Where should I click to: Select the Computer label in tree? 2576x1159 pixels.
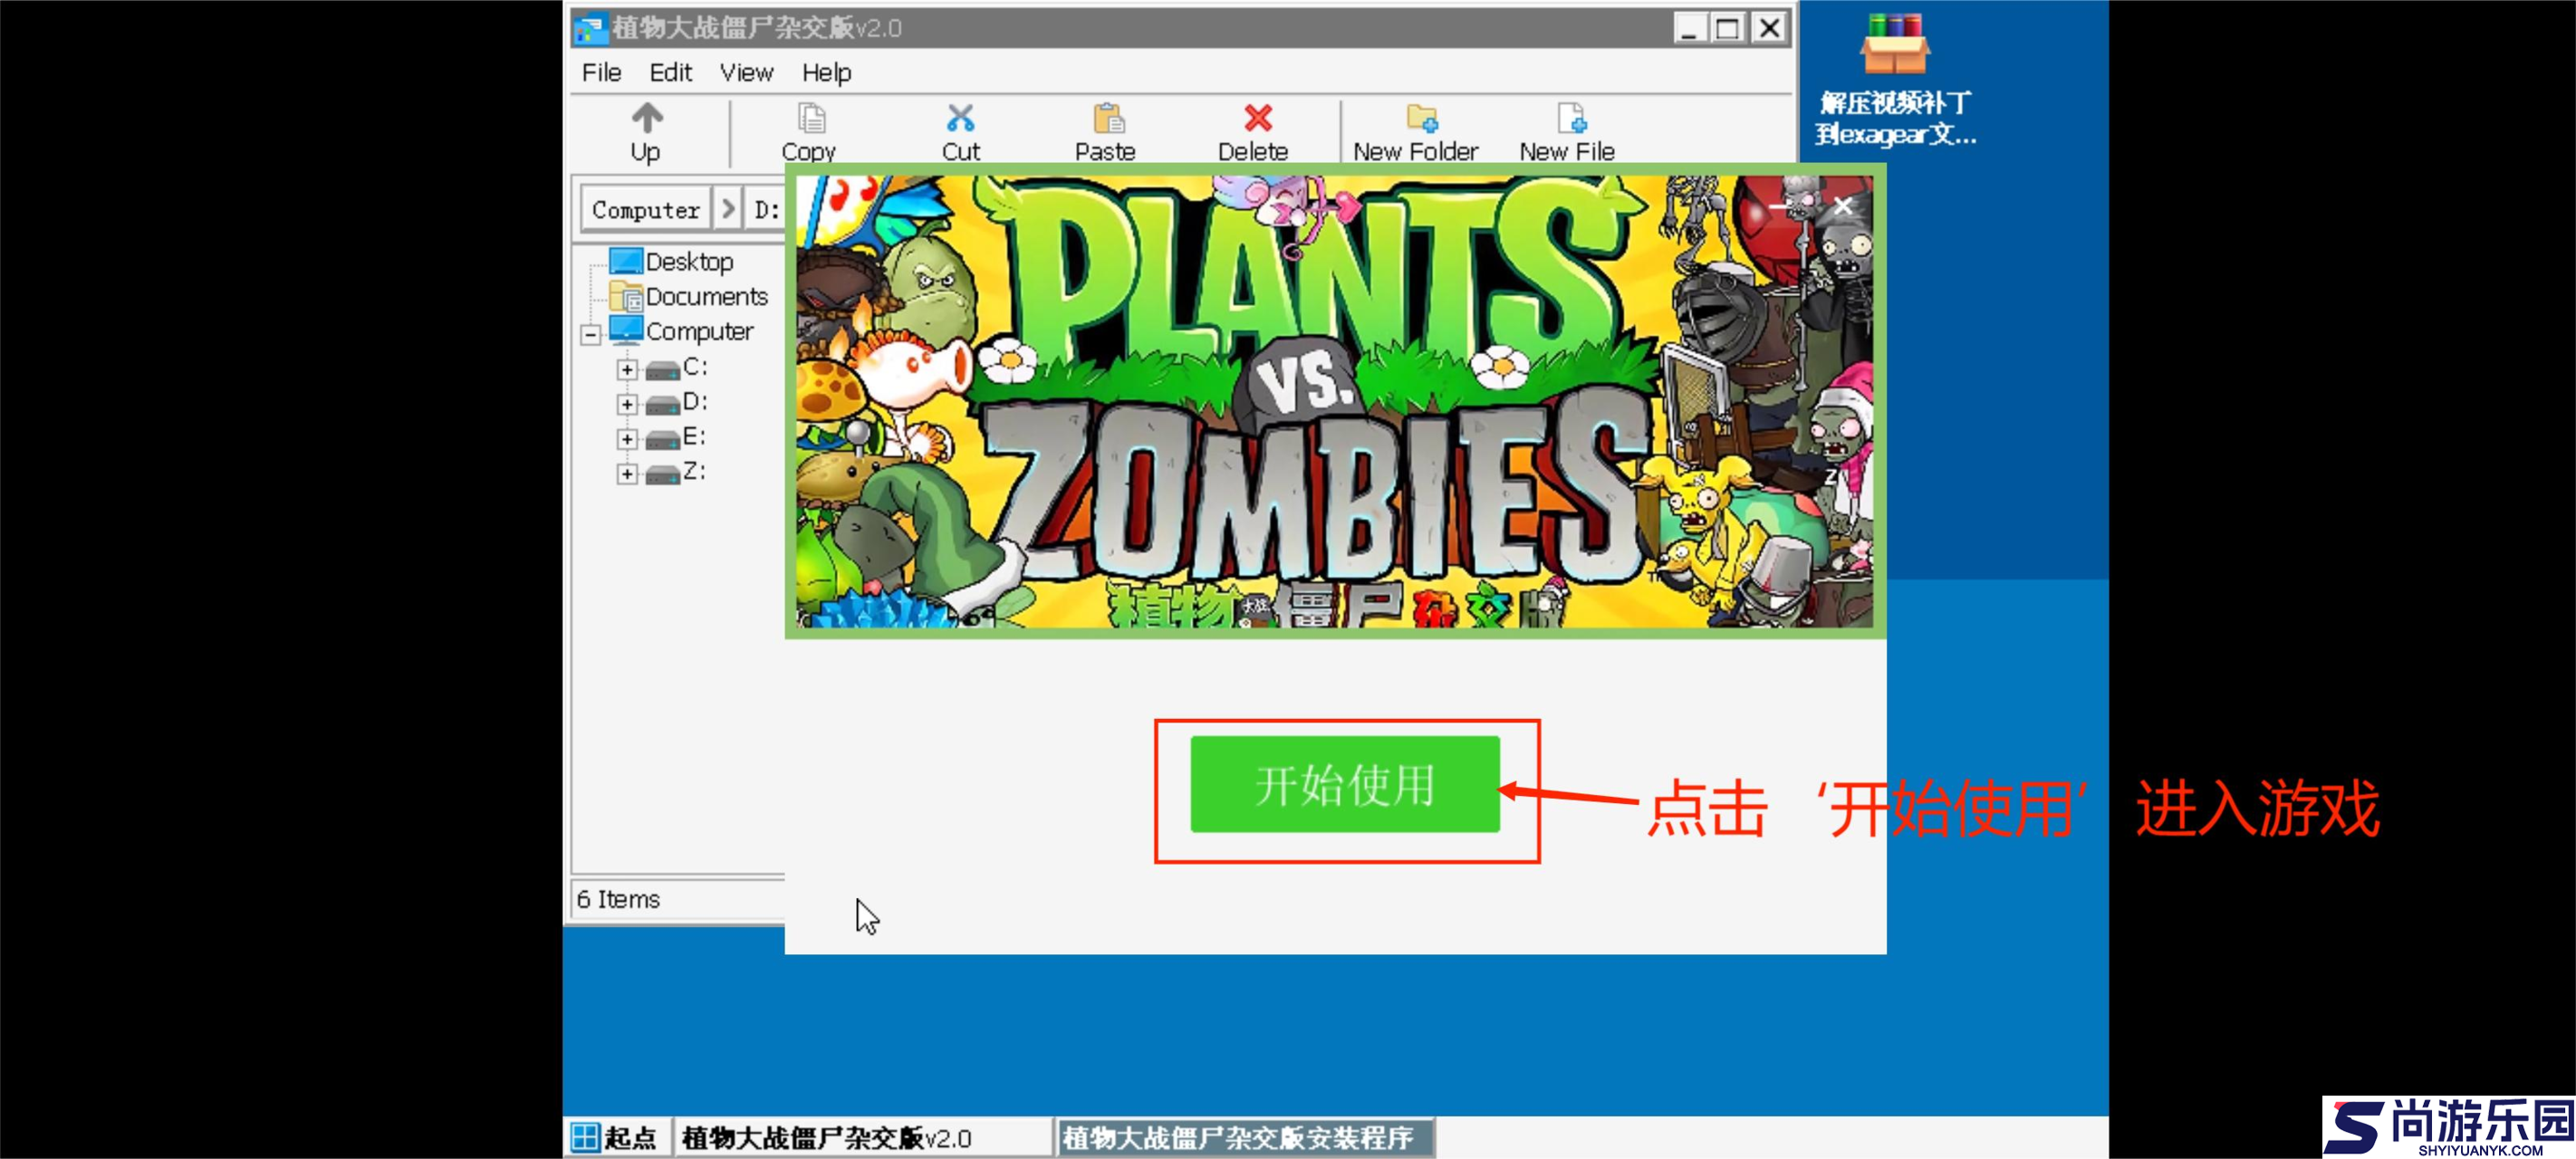(700, 331)
